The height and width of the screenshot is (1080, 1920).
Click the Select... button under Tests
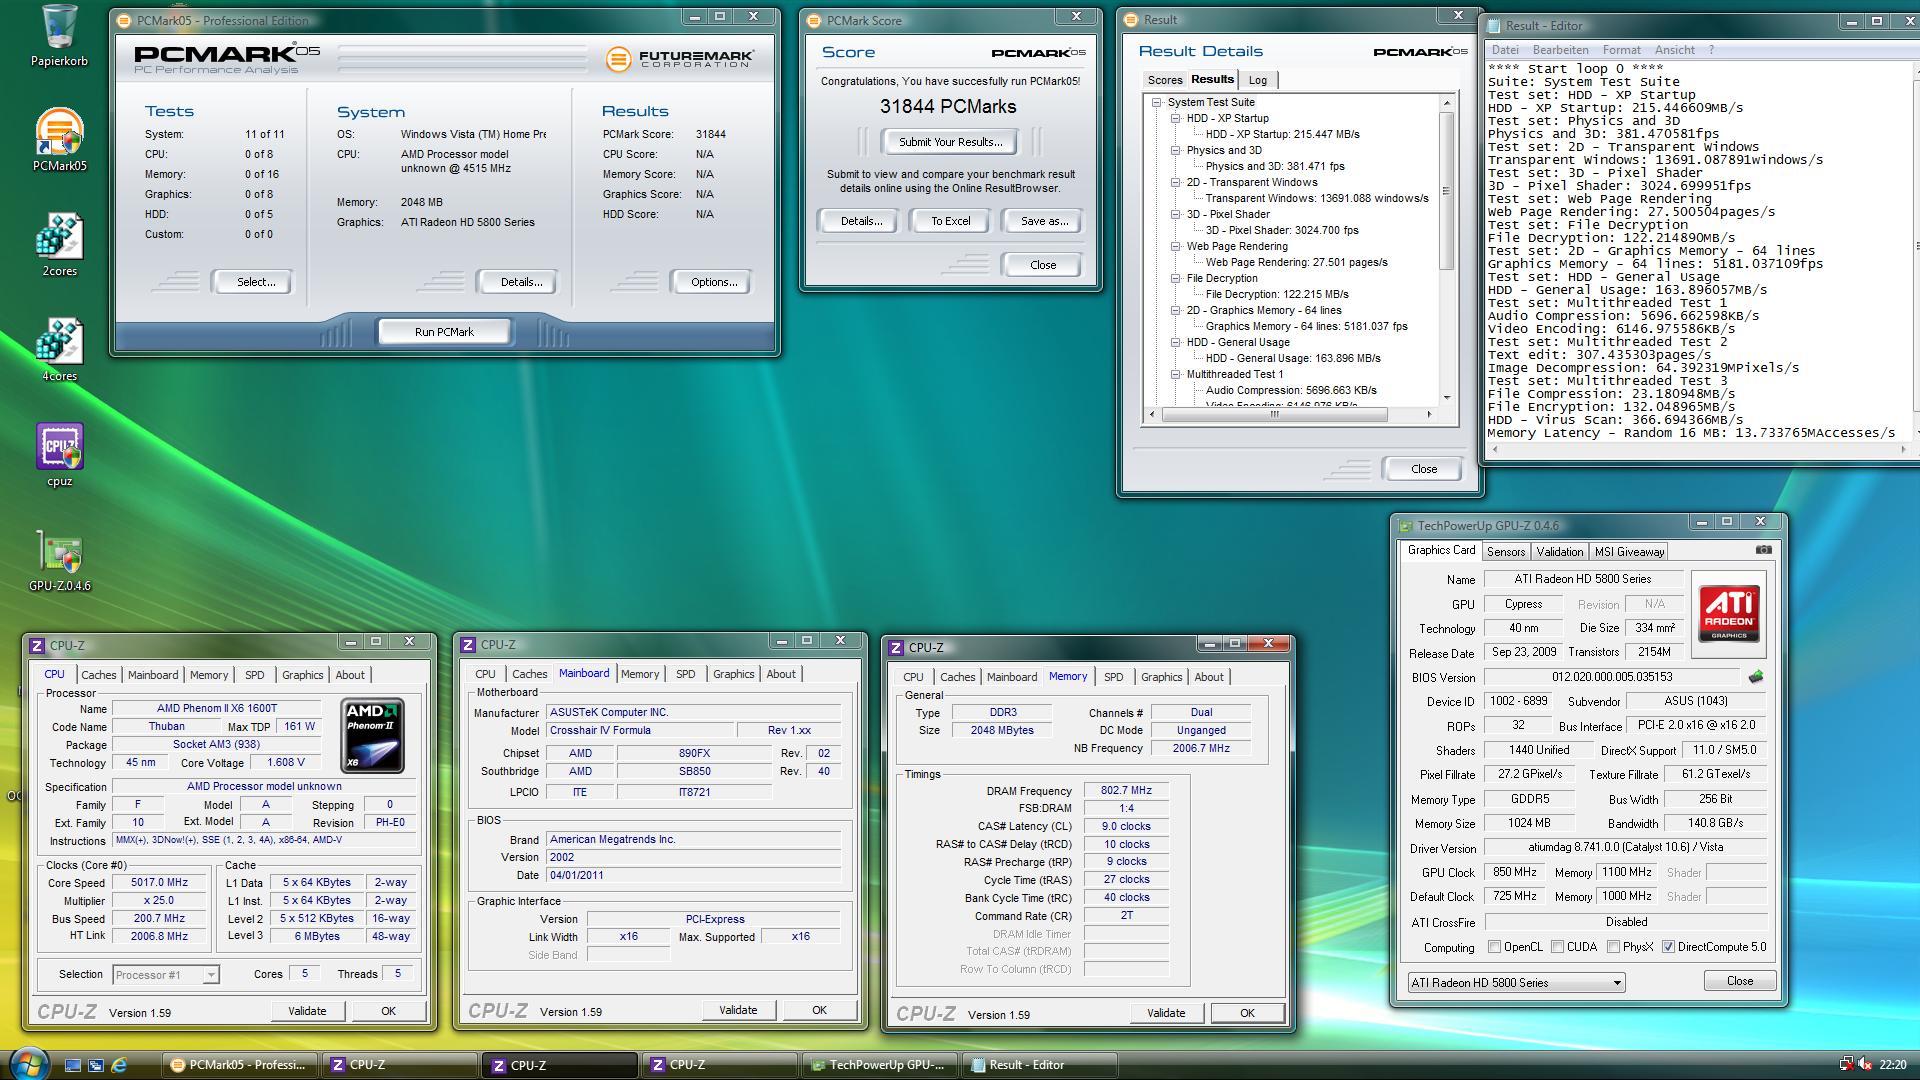coord(255,282)
